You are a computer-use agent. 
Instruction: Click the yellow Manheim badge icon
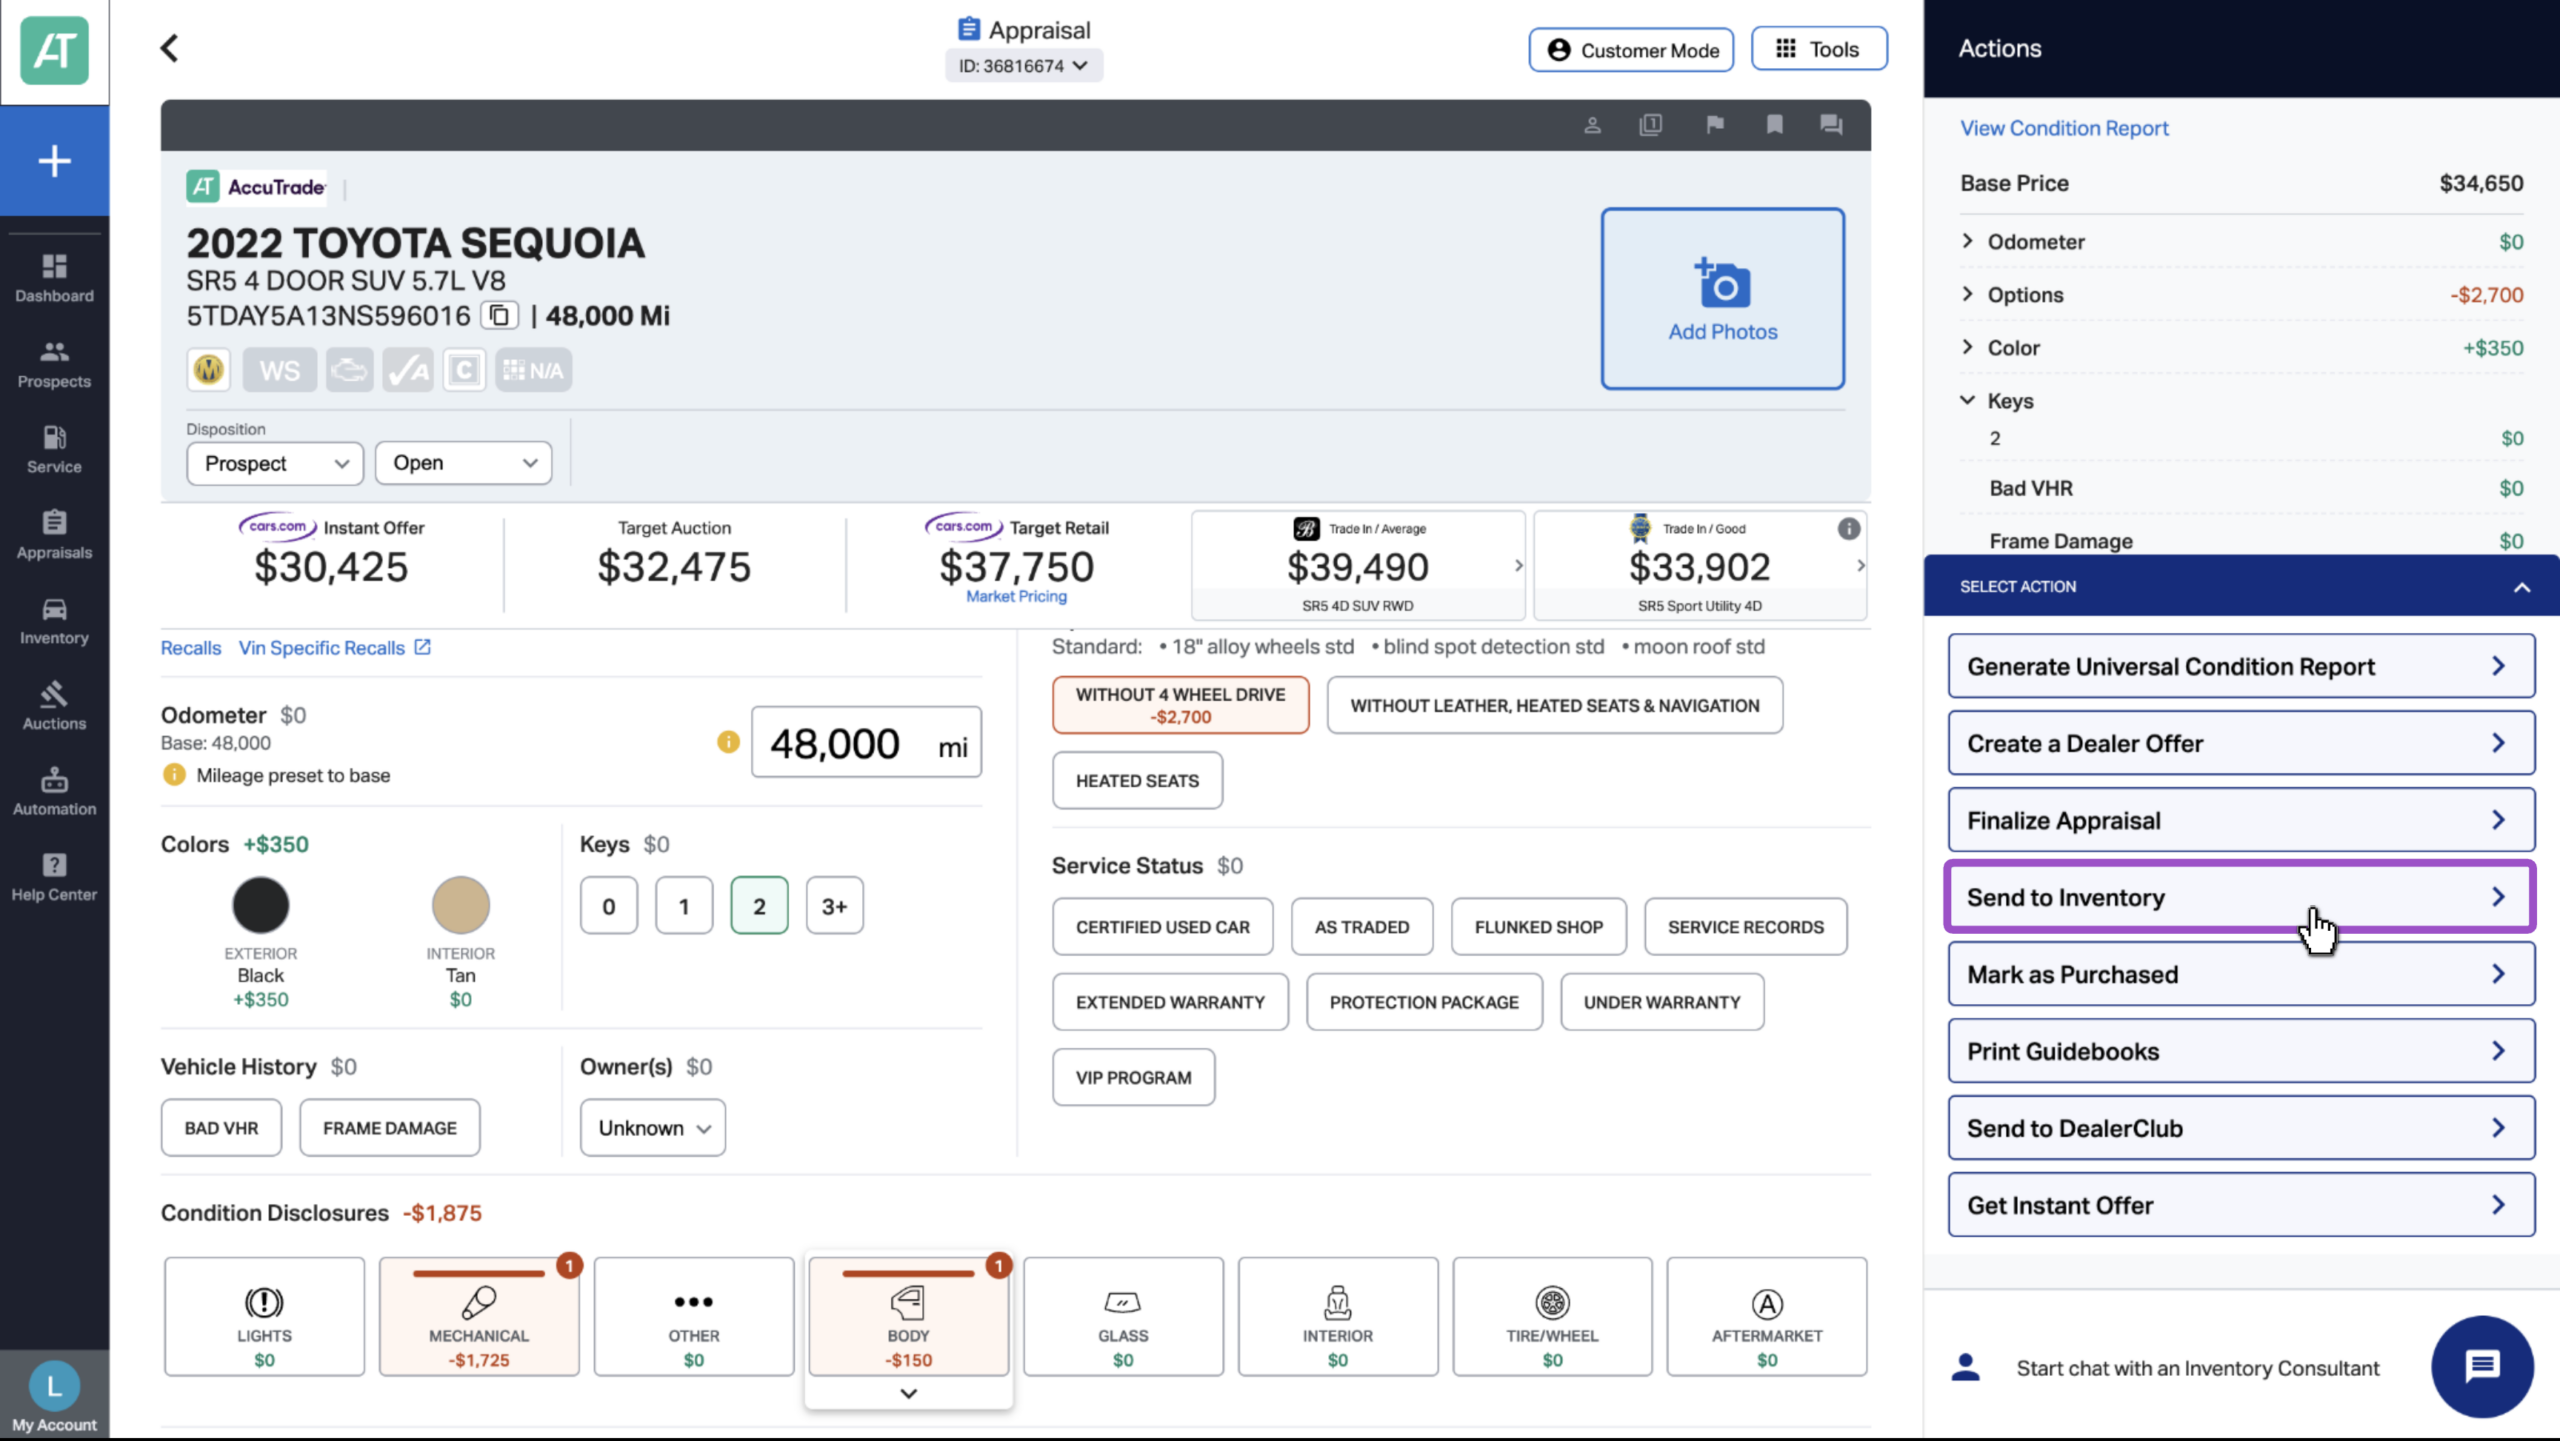[x=209, y=370]
